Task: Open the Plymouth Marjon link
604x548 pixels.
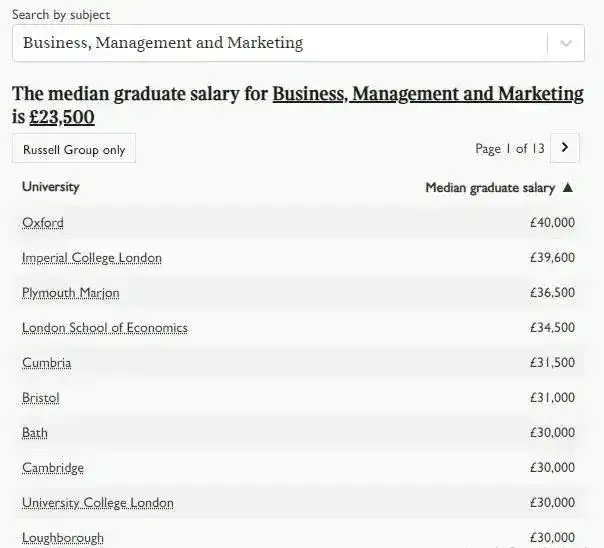Action: click(70, 293)
